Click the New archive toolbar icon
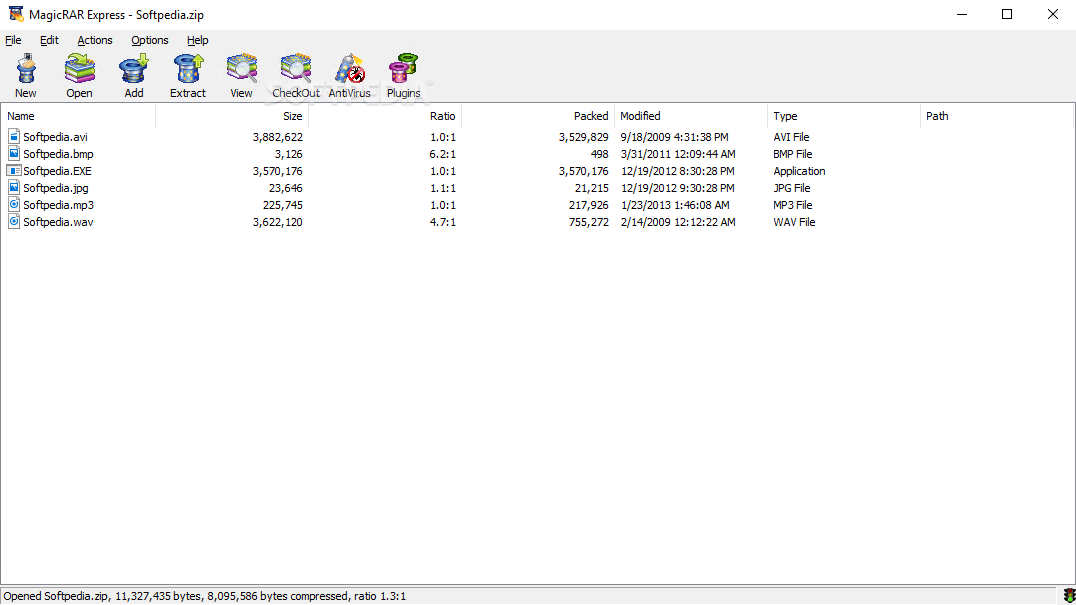The width and height of the screenshot is (1076, 605). coord(26,69)
